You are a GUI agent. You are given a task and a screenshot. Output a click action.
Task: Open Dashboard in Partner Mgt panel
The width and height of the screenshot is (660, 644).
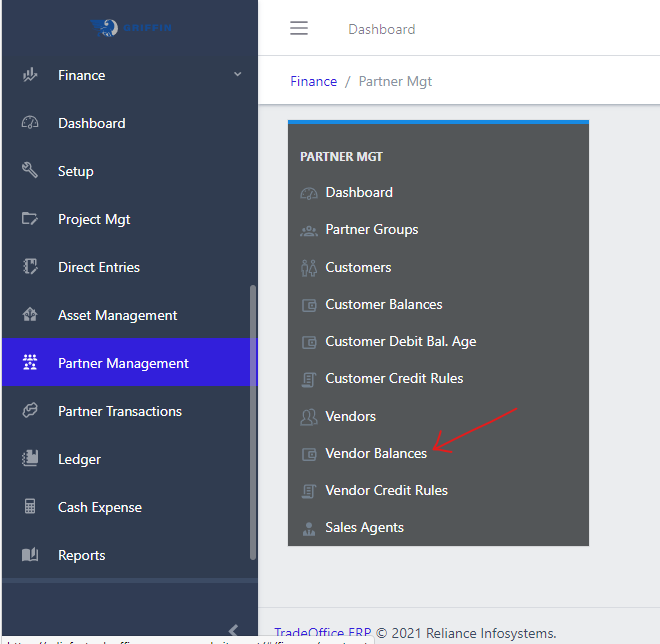(359, 192)
